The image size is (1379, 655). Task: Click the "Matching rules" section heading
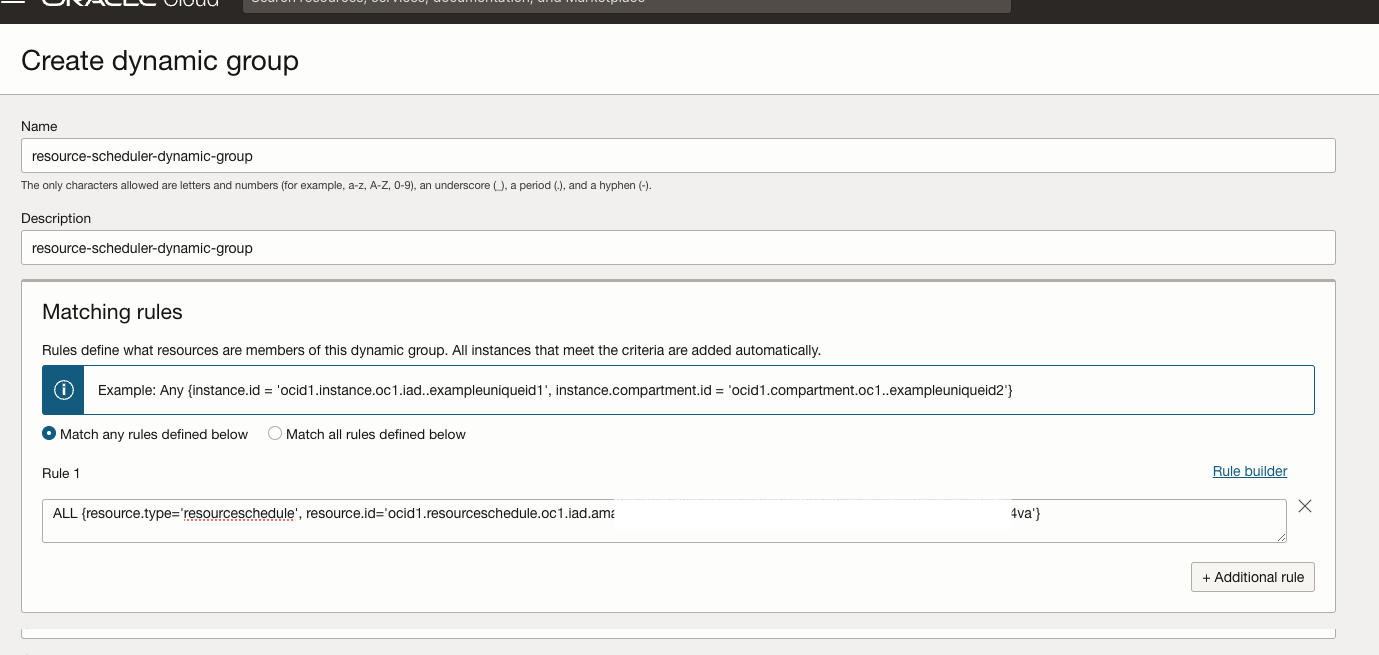pos(112,312)
